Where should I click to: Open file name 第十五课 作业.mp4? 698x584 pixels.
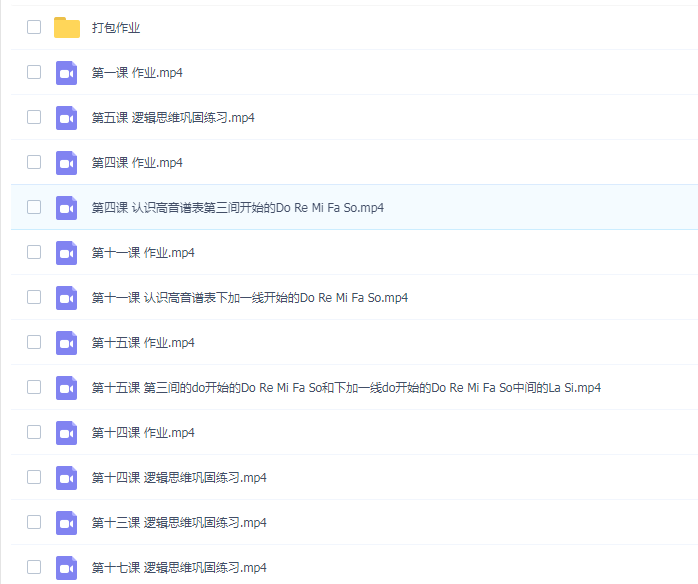click(x=143, y=342)
